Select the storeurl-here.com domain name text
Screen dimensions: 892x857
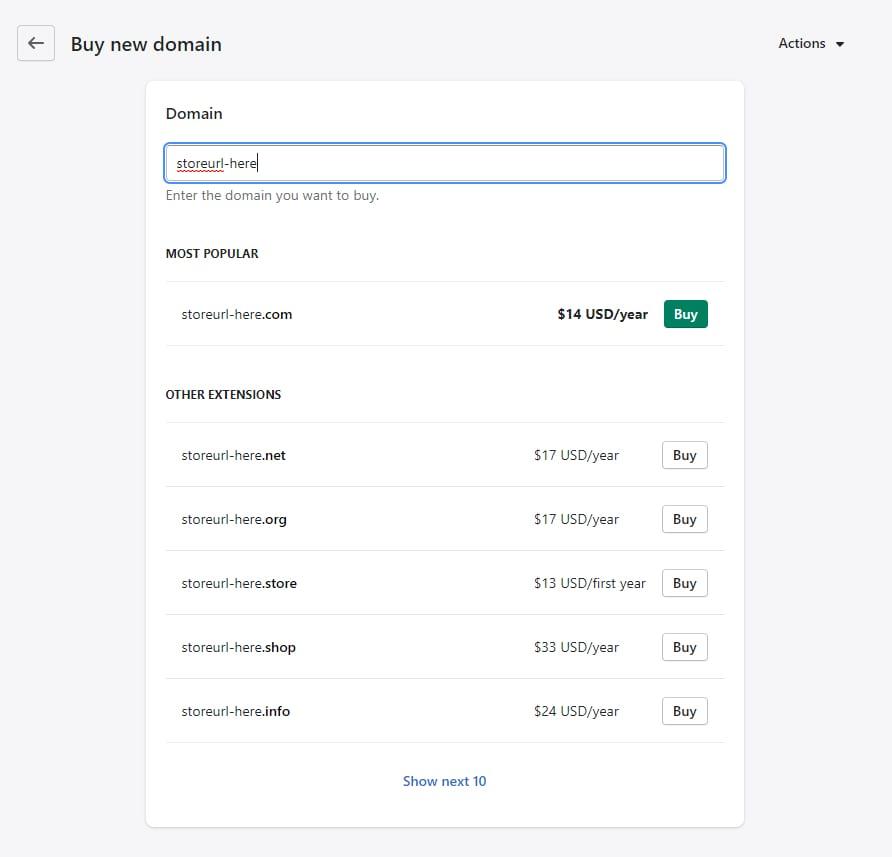(x=237, y=314)
